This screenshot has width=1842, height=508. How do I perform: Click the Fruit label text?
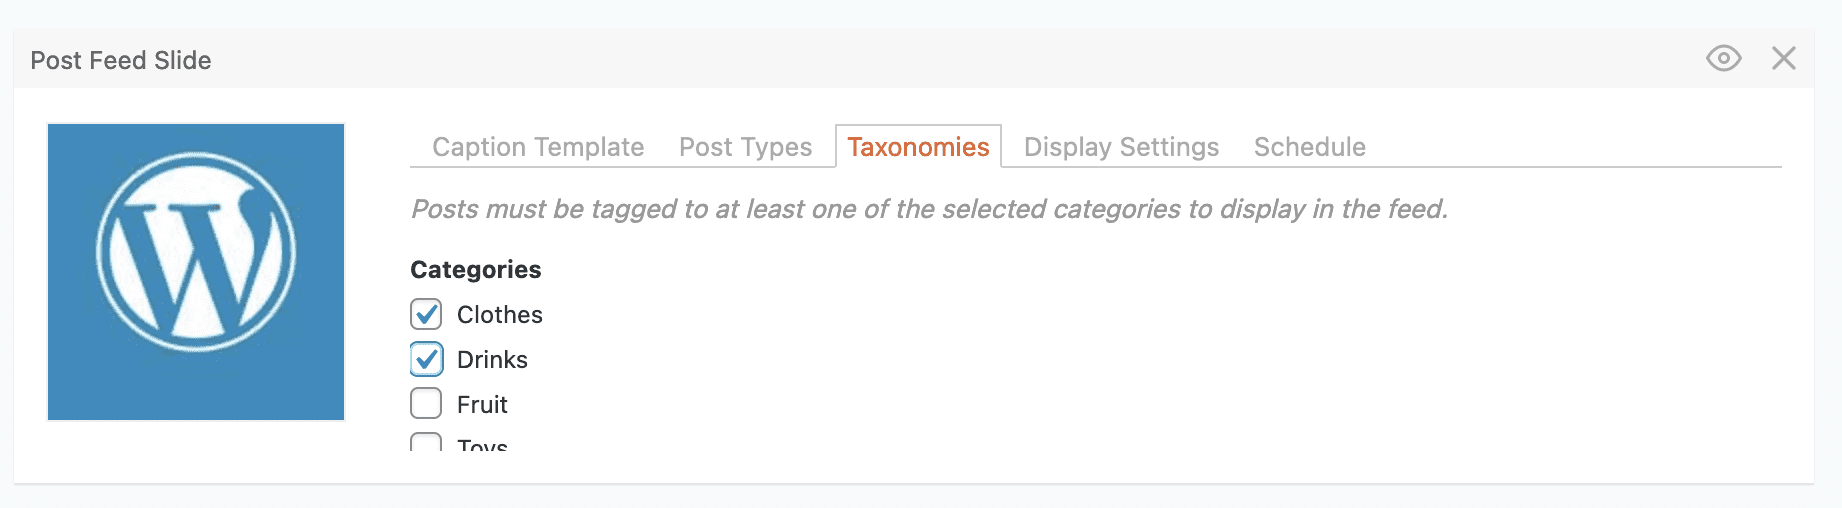point(482,405)
